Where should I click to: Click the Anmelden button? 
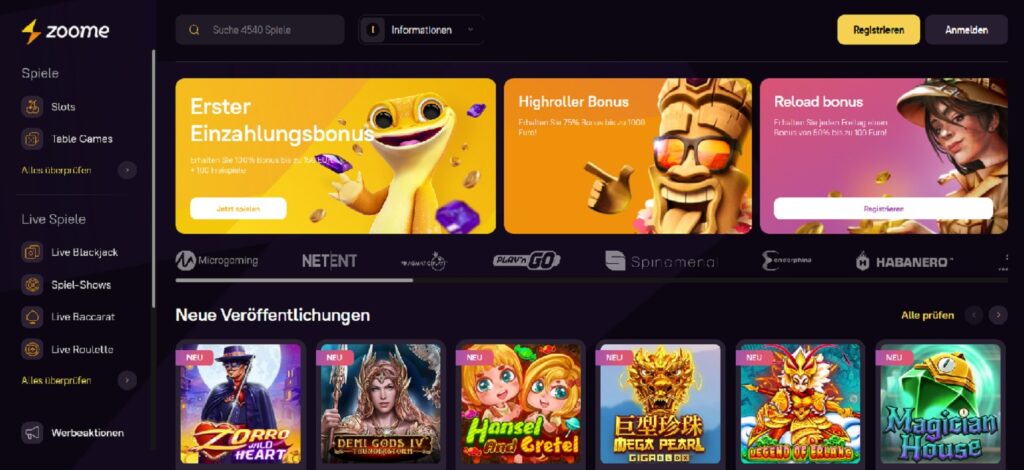967,29
